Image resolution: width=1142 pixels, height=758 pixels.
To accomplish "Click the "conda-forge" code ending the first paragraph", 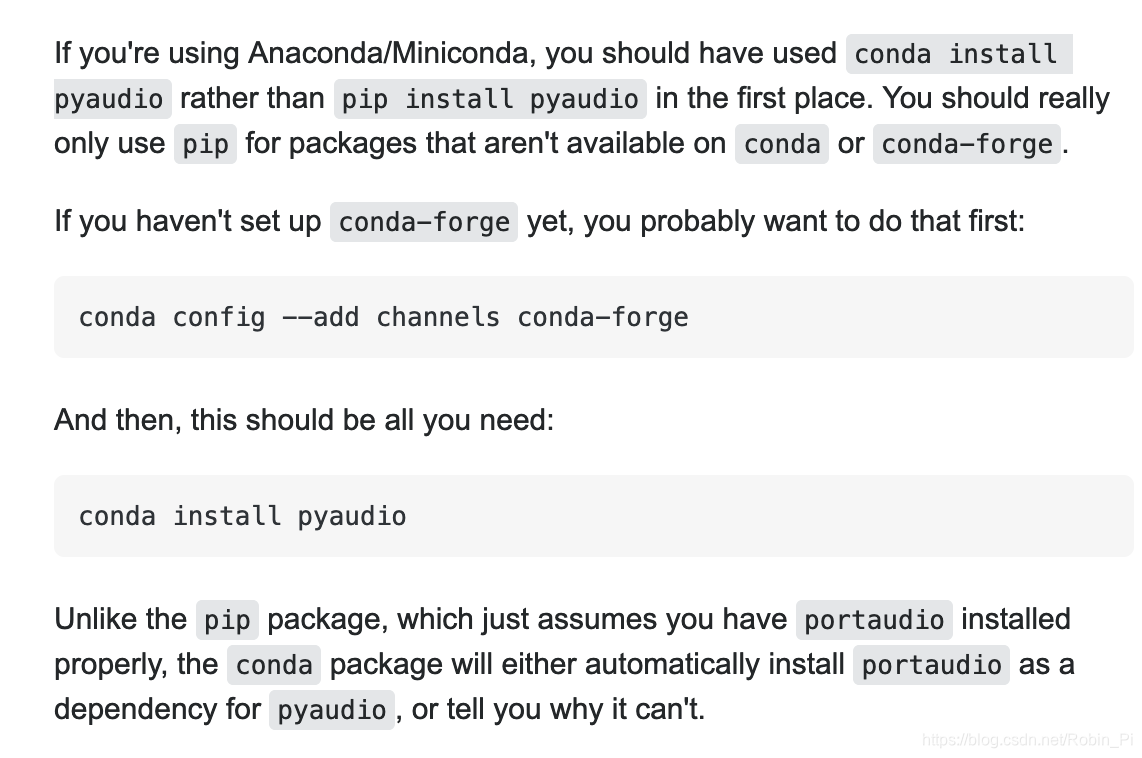I will pos(966,144).
